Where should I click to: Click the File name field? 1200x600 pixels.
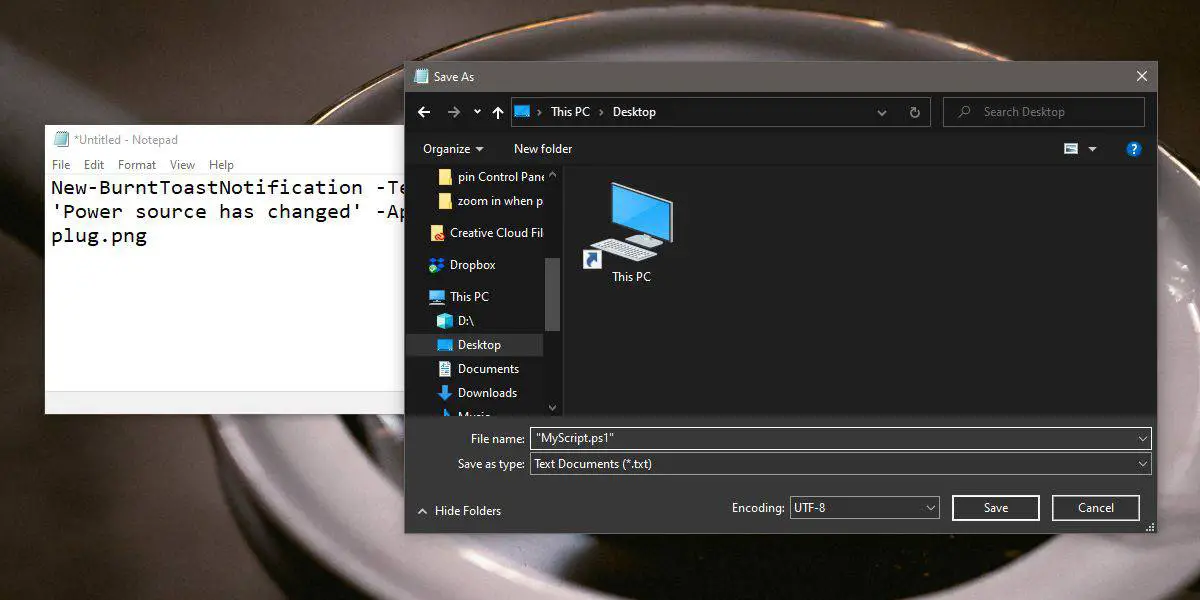pyautogui.click(x=832, y=438)
